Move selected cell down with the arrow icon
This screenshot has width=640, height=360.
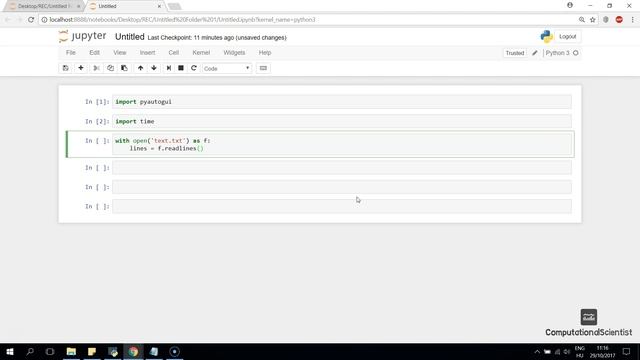point(154,68)
